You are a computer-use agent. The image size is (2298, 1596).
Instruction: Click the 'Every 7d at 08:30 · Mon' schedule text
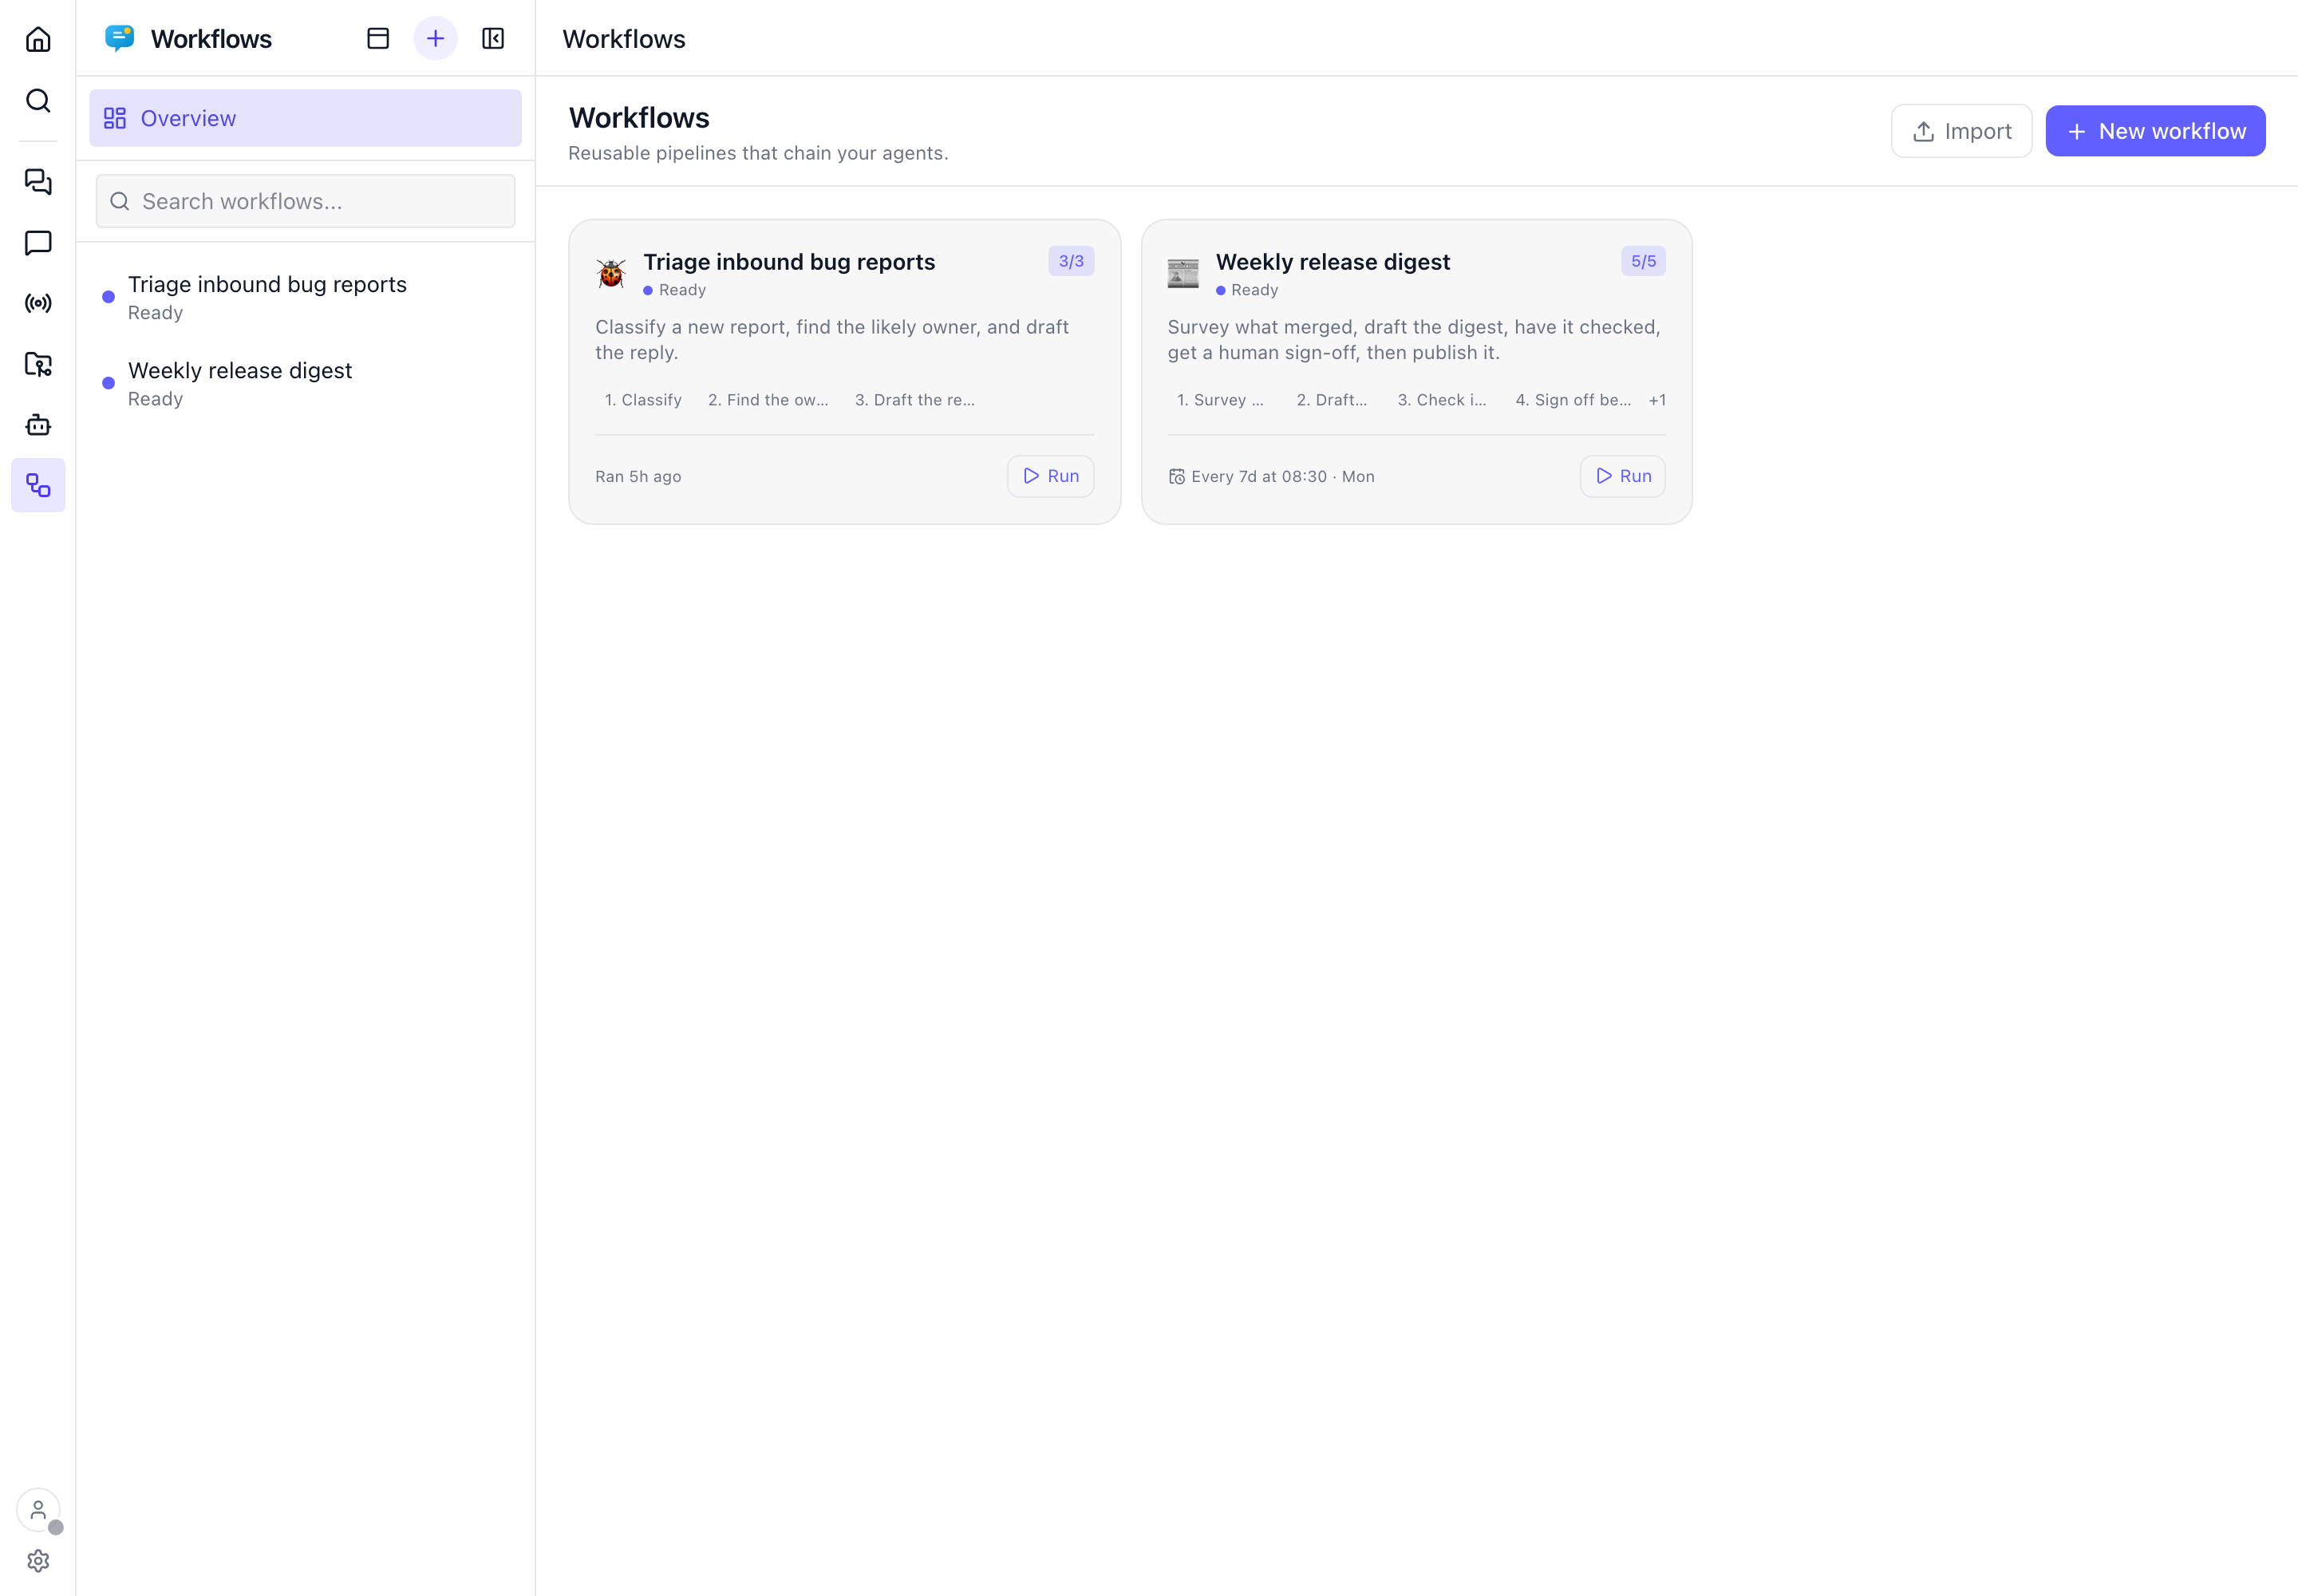1282,477
